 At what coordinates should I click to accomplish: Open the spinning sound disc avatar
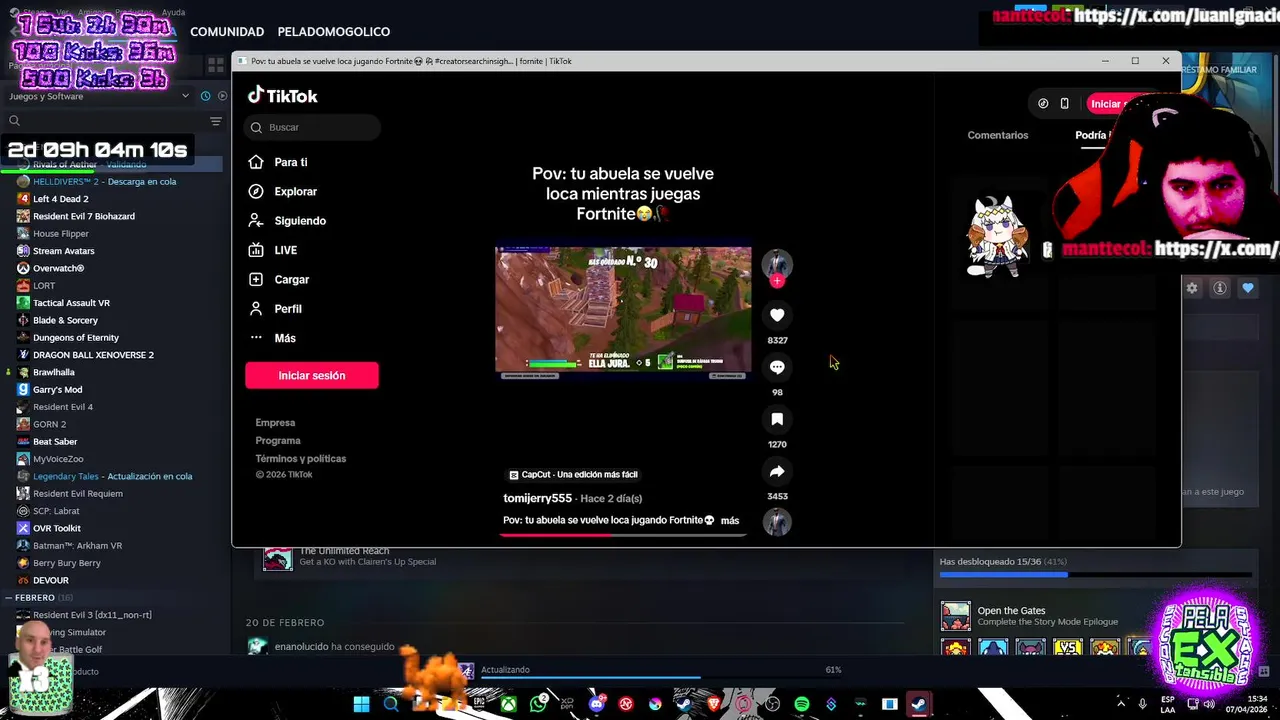pos(777,521)
